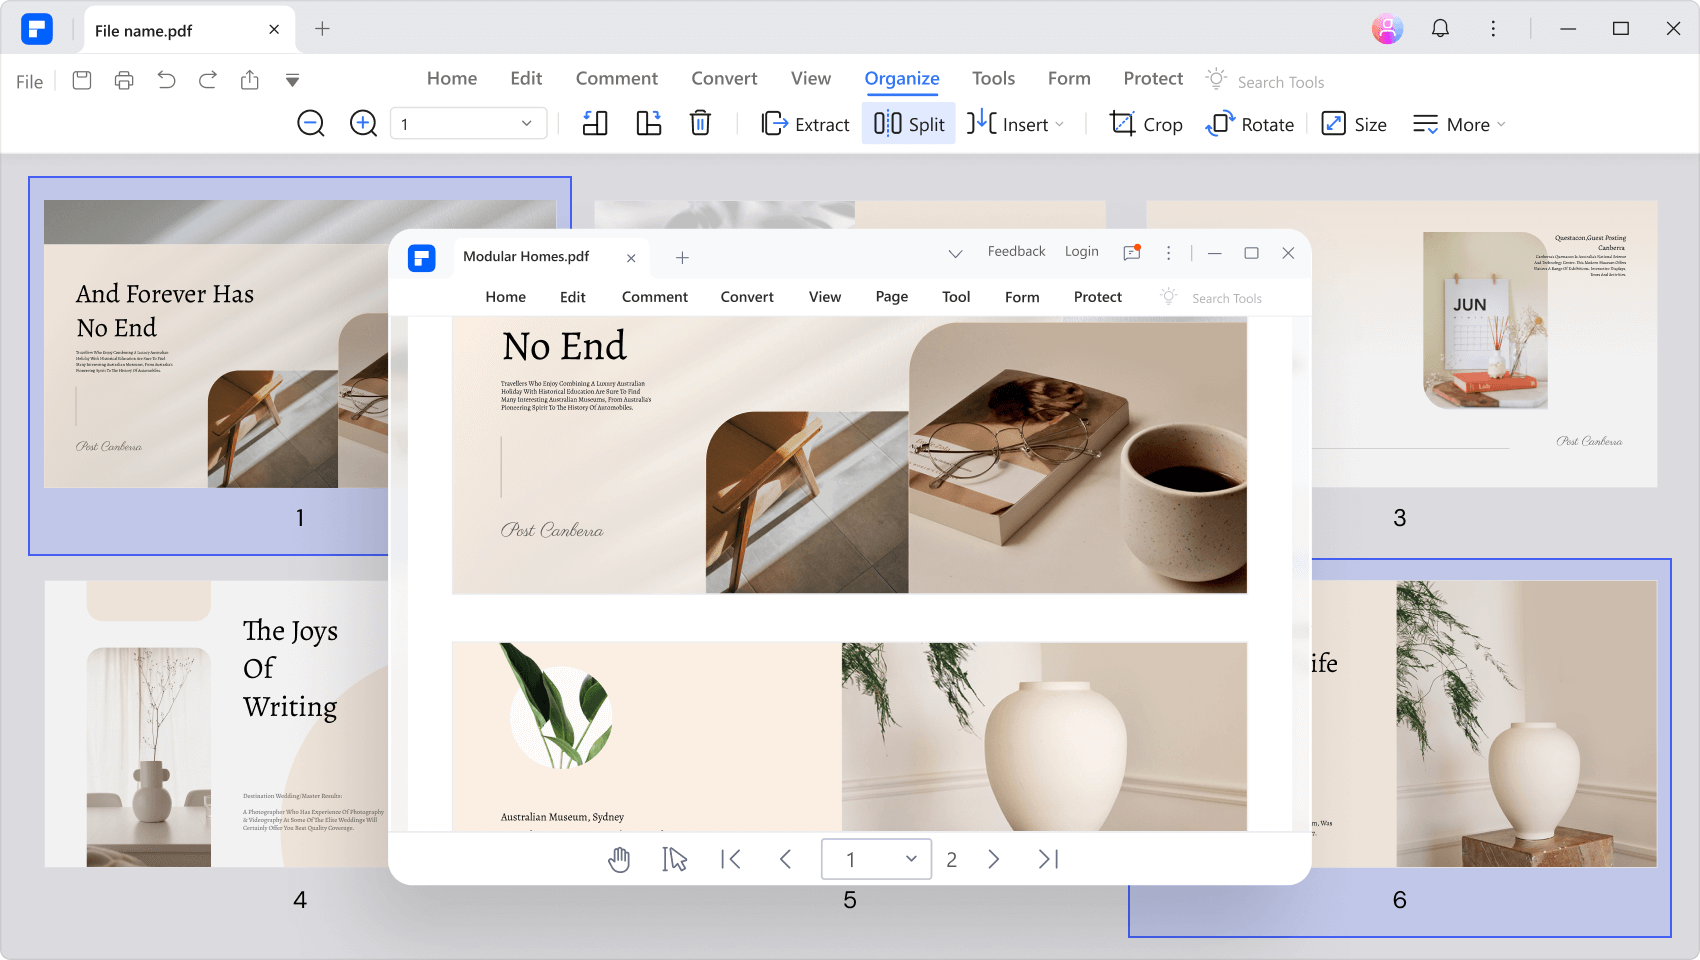
Task: Click the Feedback link
Action: click(x=1016, y=252)
